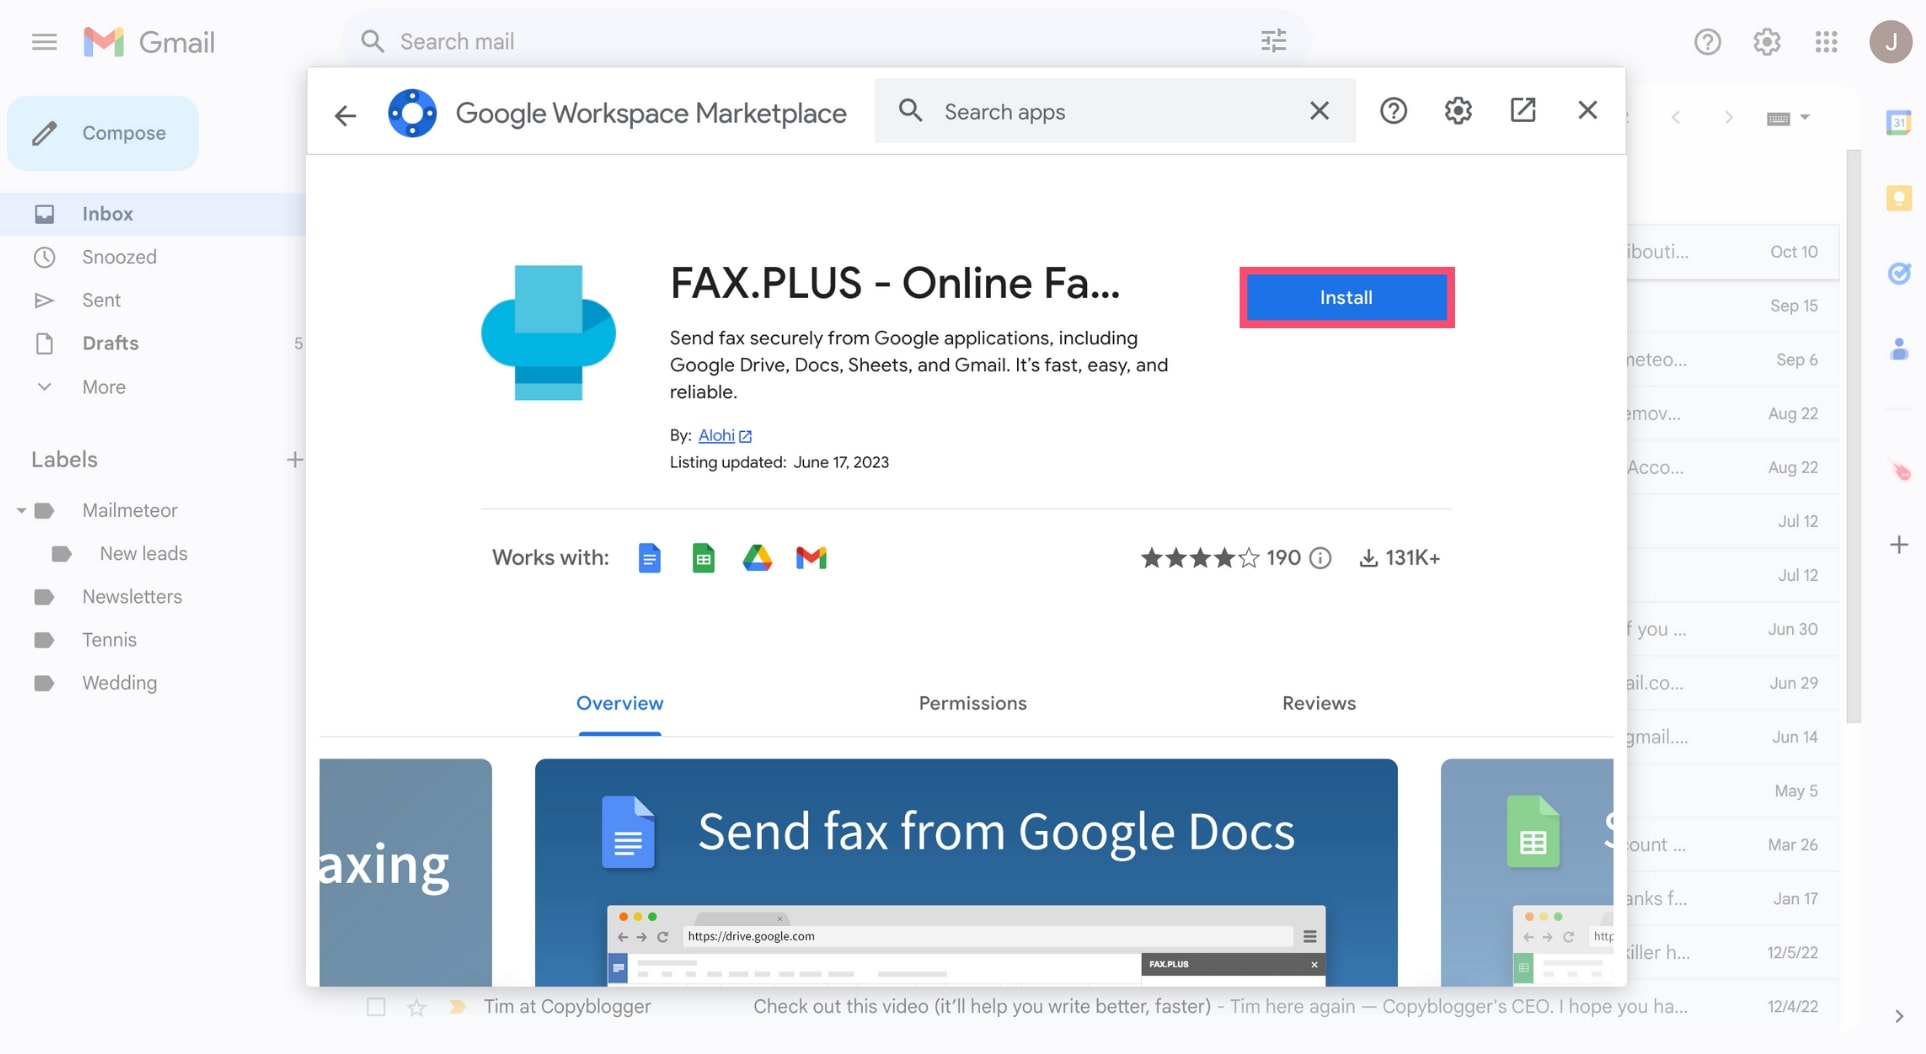This screenshot has height=1054, width=1926.
Task: Click the inbox vertical scrollbar
Action: [1853, 435]
